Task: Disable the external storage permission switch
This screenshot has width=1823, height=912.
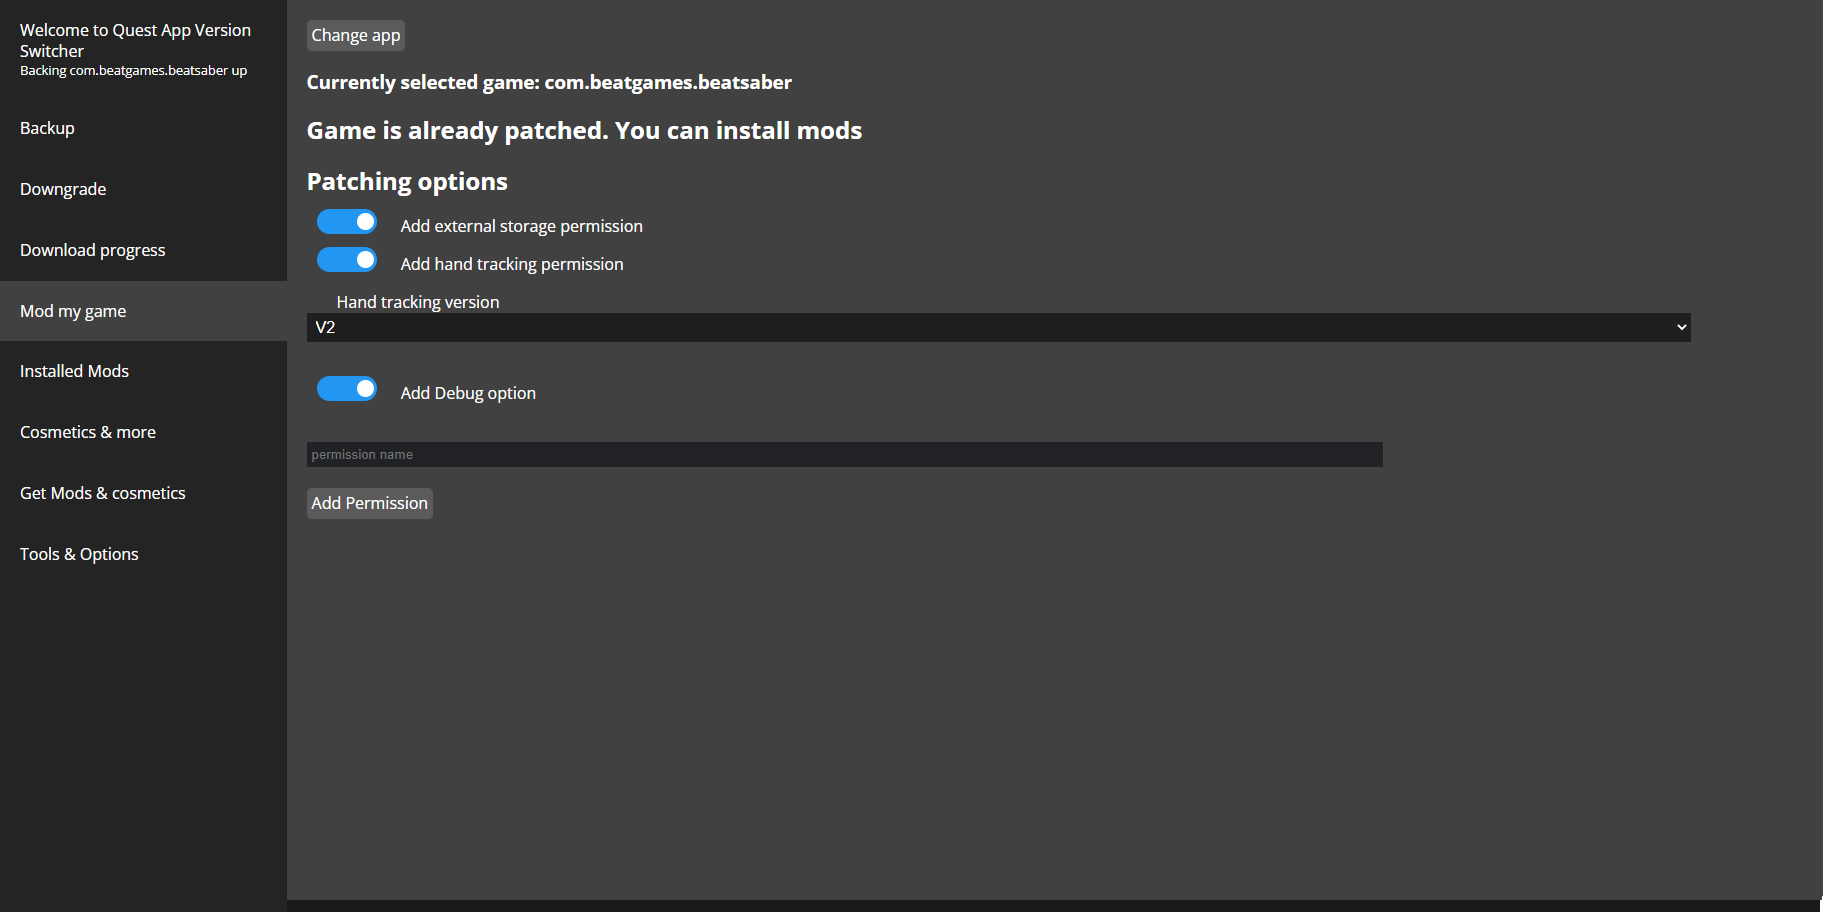Action: pos(347,222)
